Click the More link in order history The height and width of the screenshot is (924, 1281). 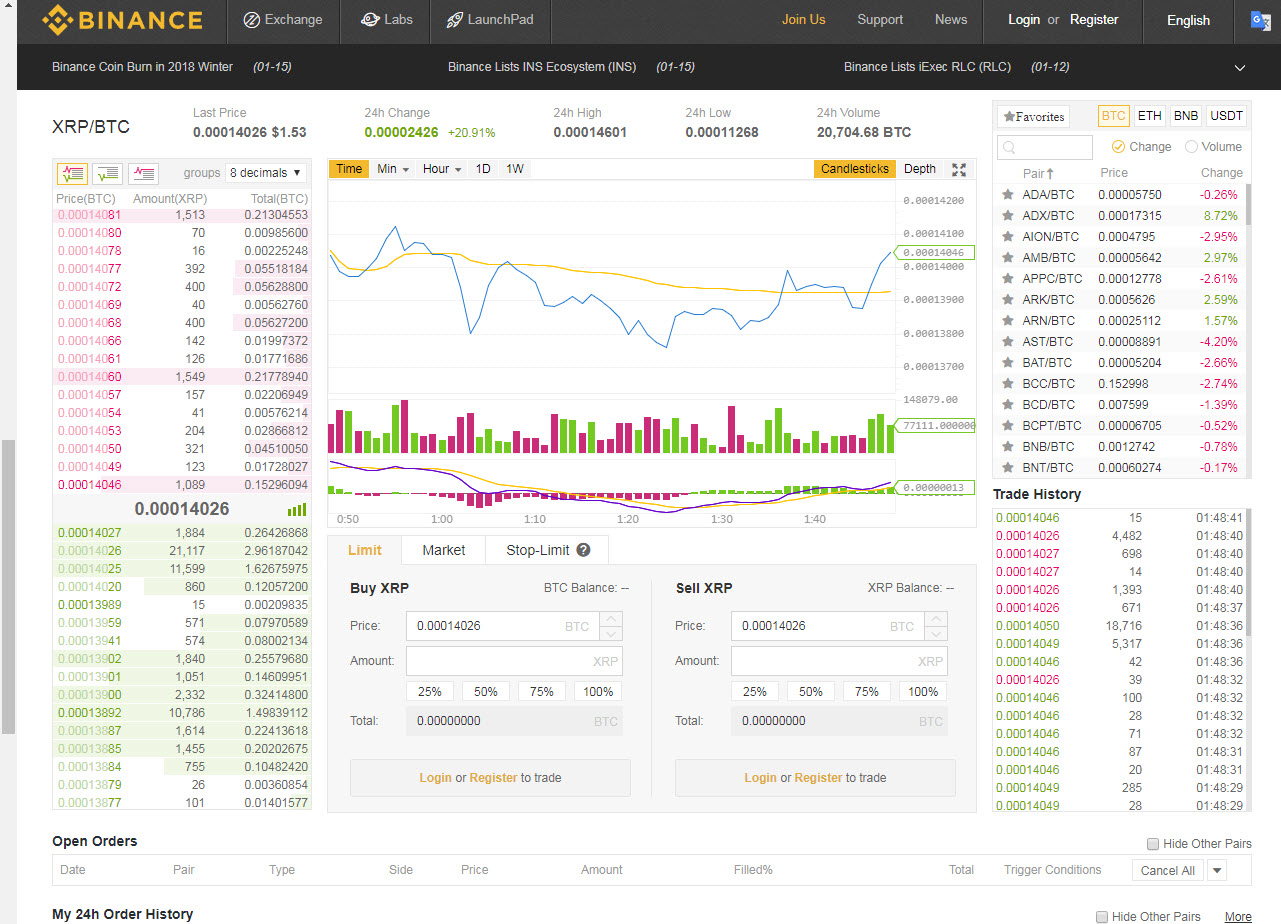click(x=1238, y=917)
